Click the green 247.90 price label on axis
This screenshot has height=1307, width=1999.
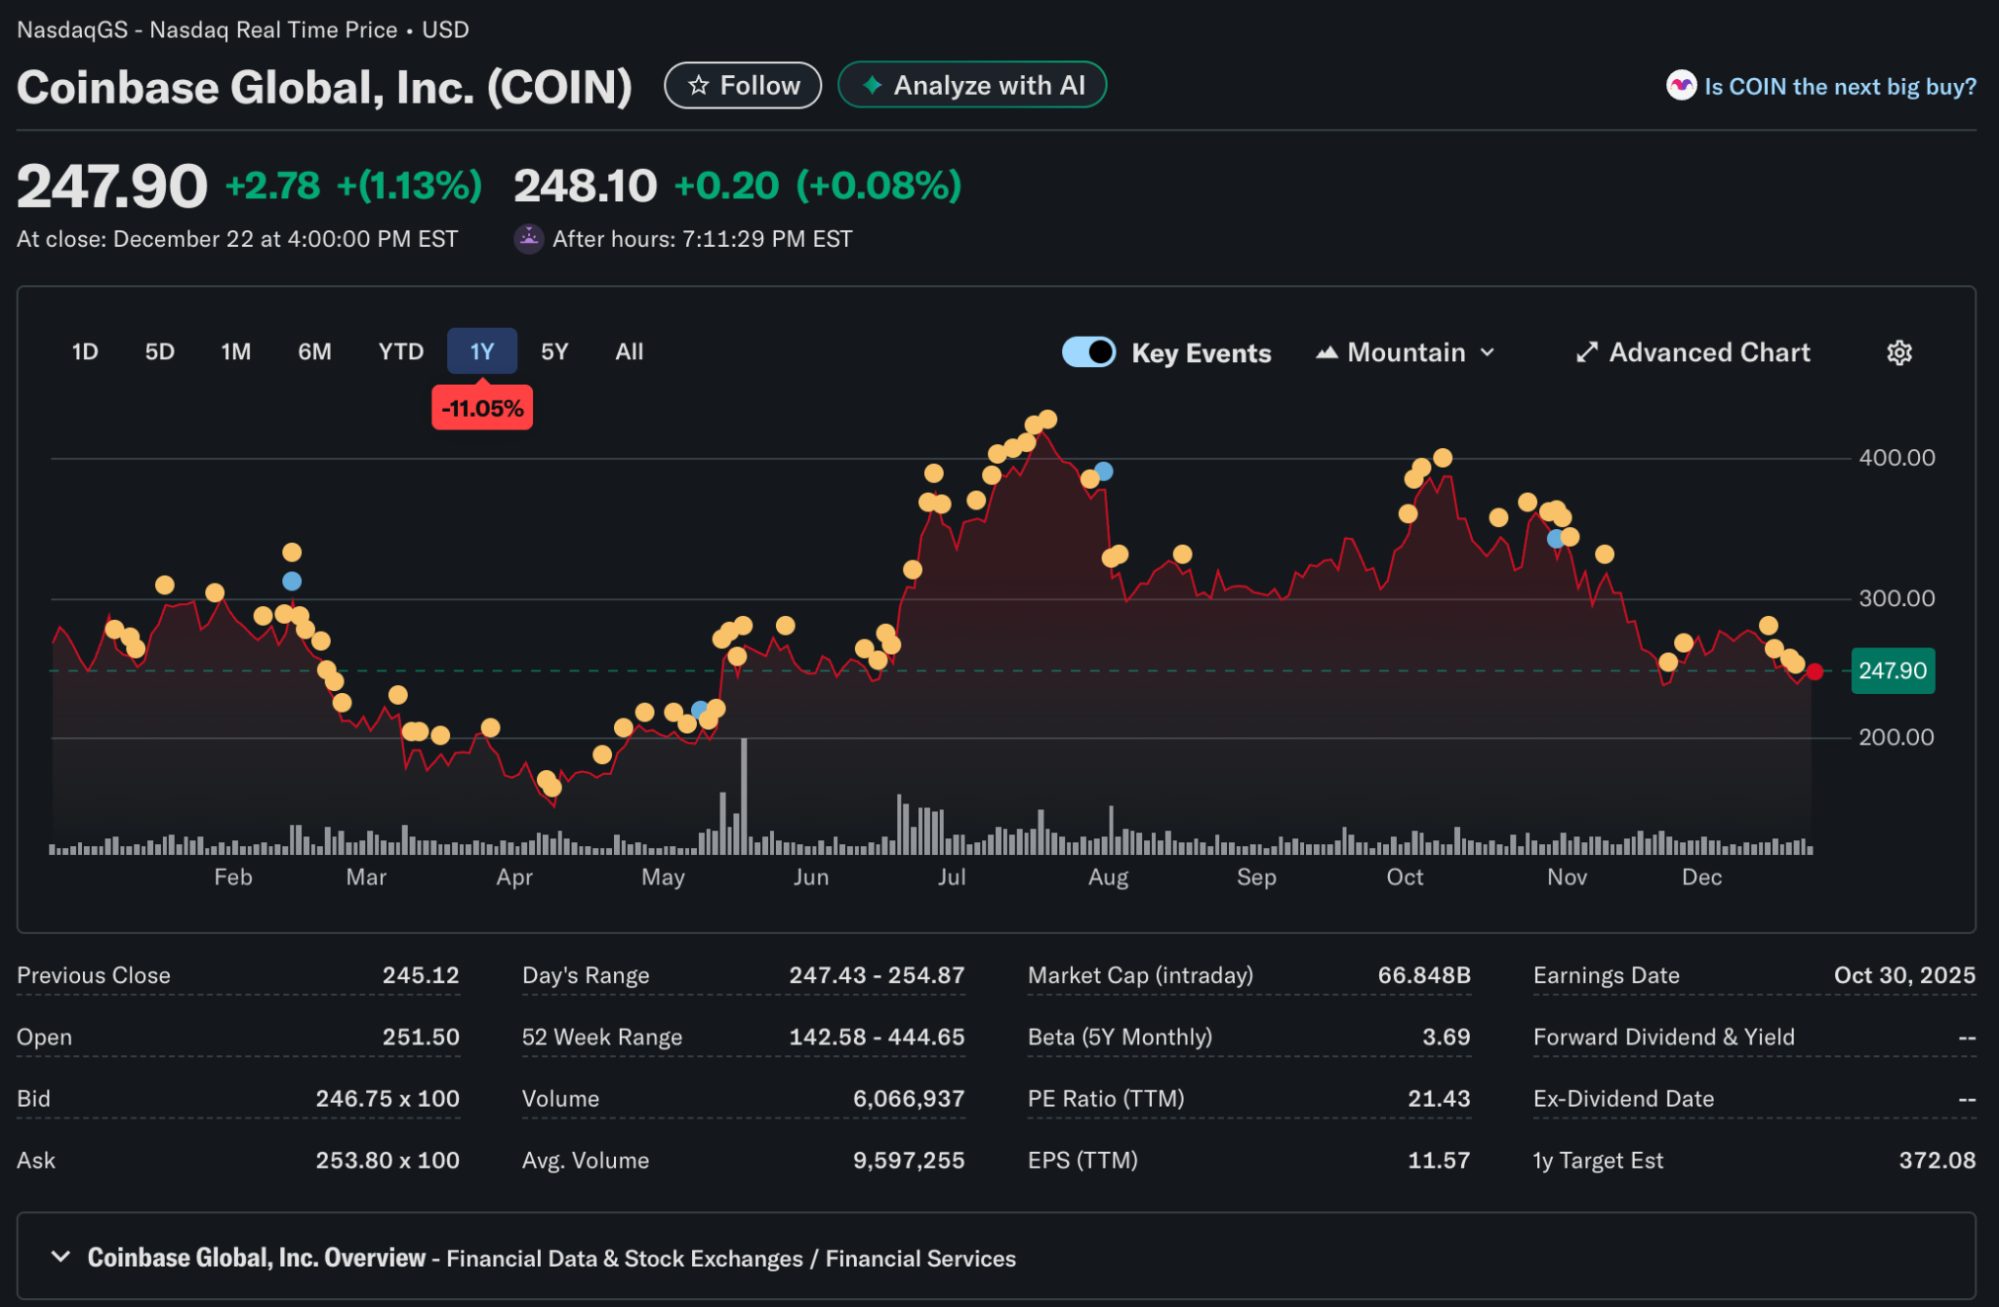(1892, 671)
